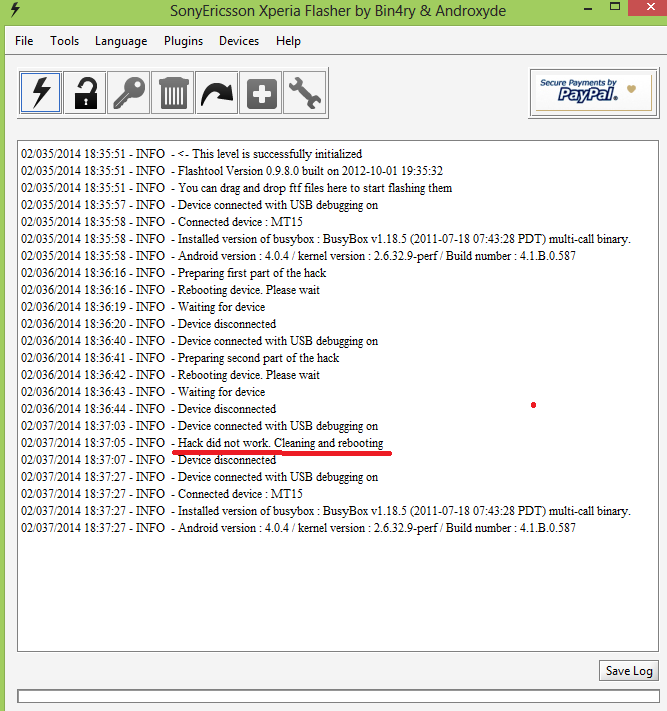Click 'Android version : 4.0.4' line at 18:37:27
Viewport: 667px width, 711px height.
pos(298,528)
